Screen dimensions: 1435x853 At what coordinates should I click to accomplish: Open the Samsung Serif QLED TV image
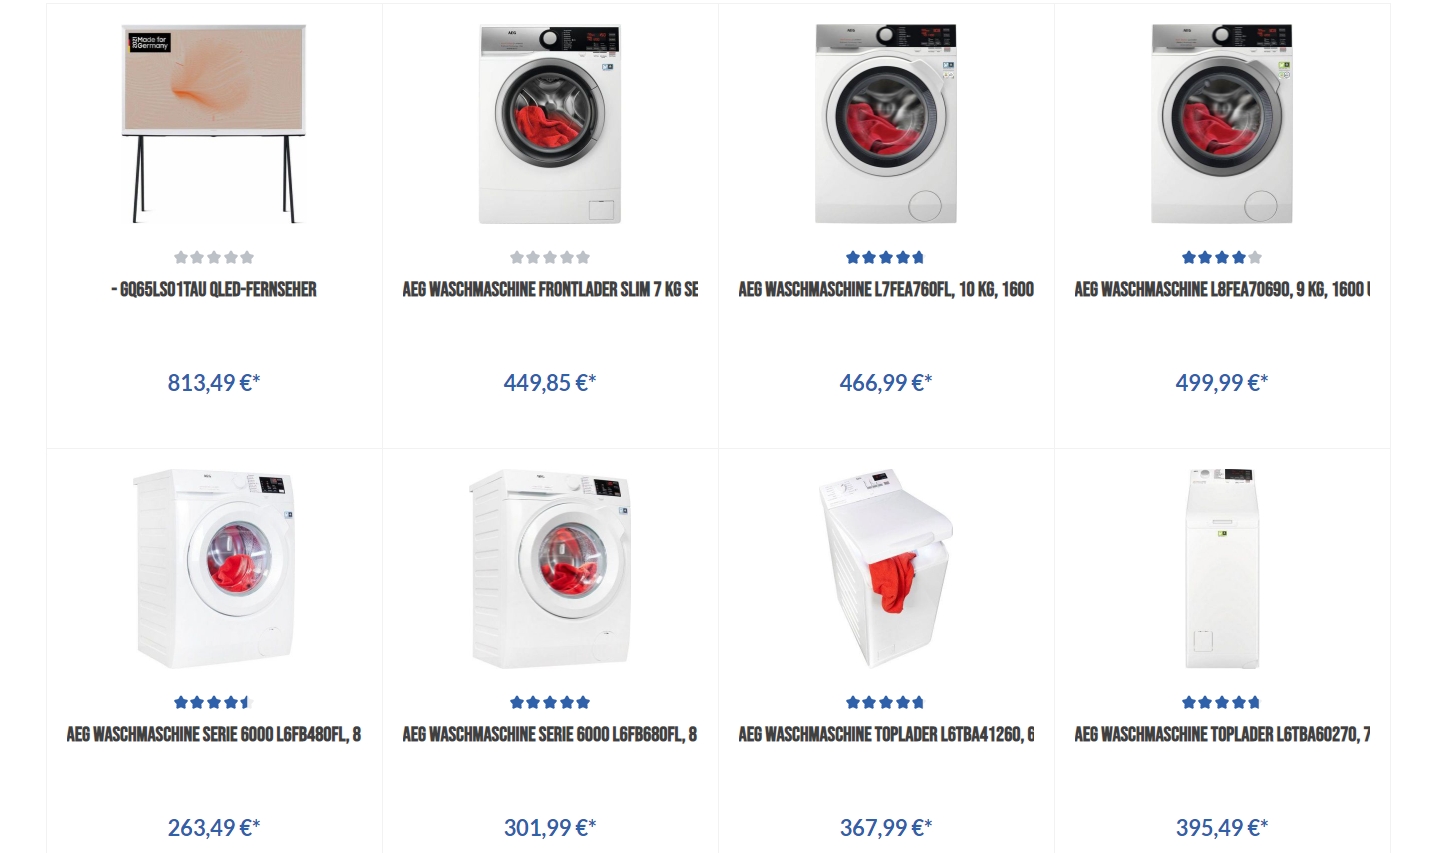tap(214, 124)
